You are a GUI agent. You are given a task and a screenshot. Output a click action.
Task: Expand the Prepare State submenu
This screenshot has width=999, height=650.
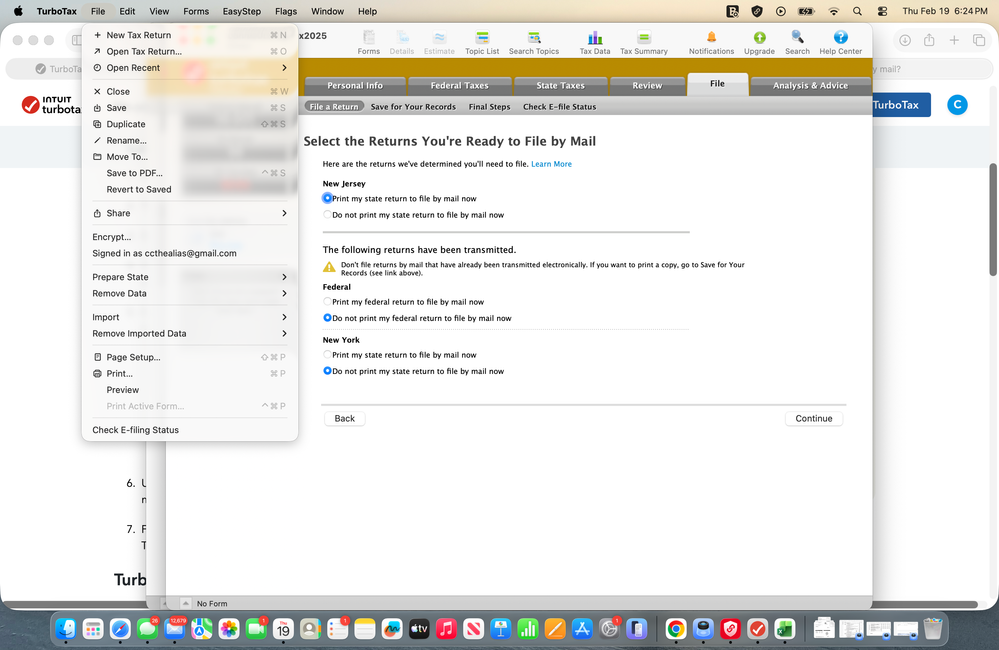[190, 277]
